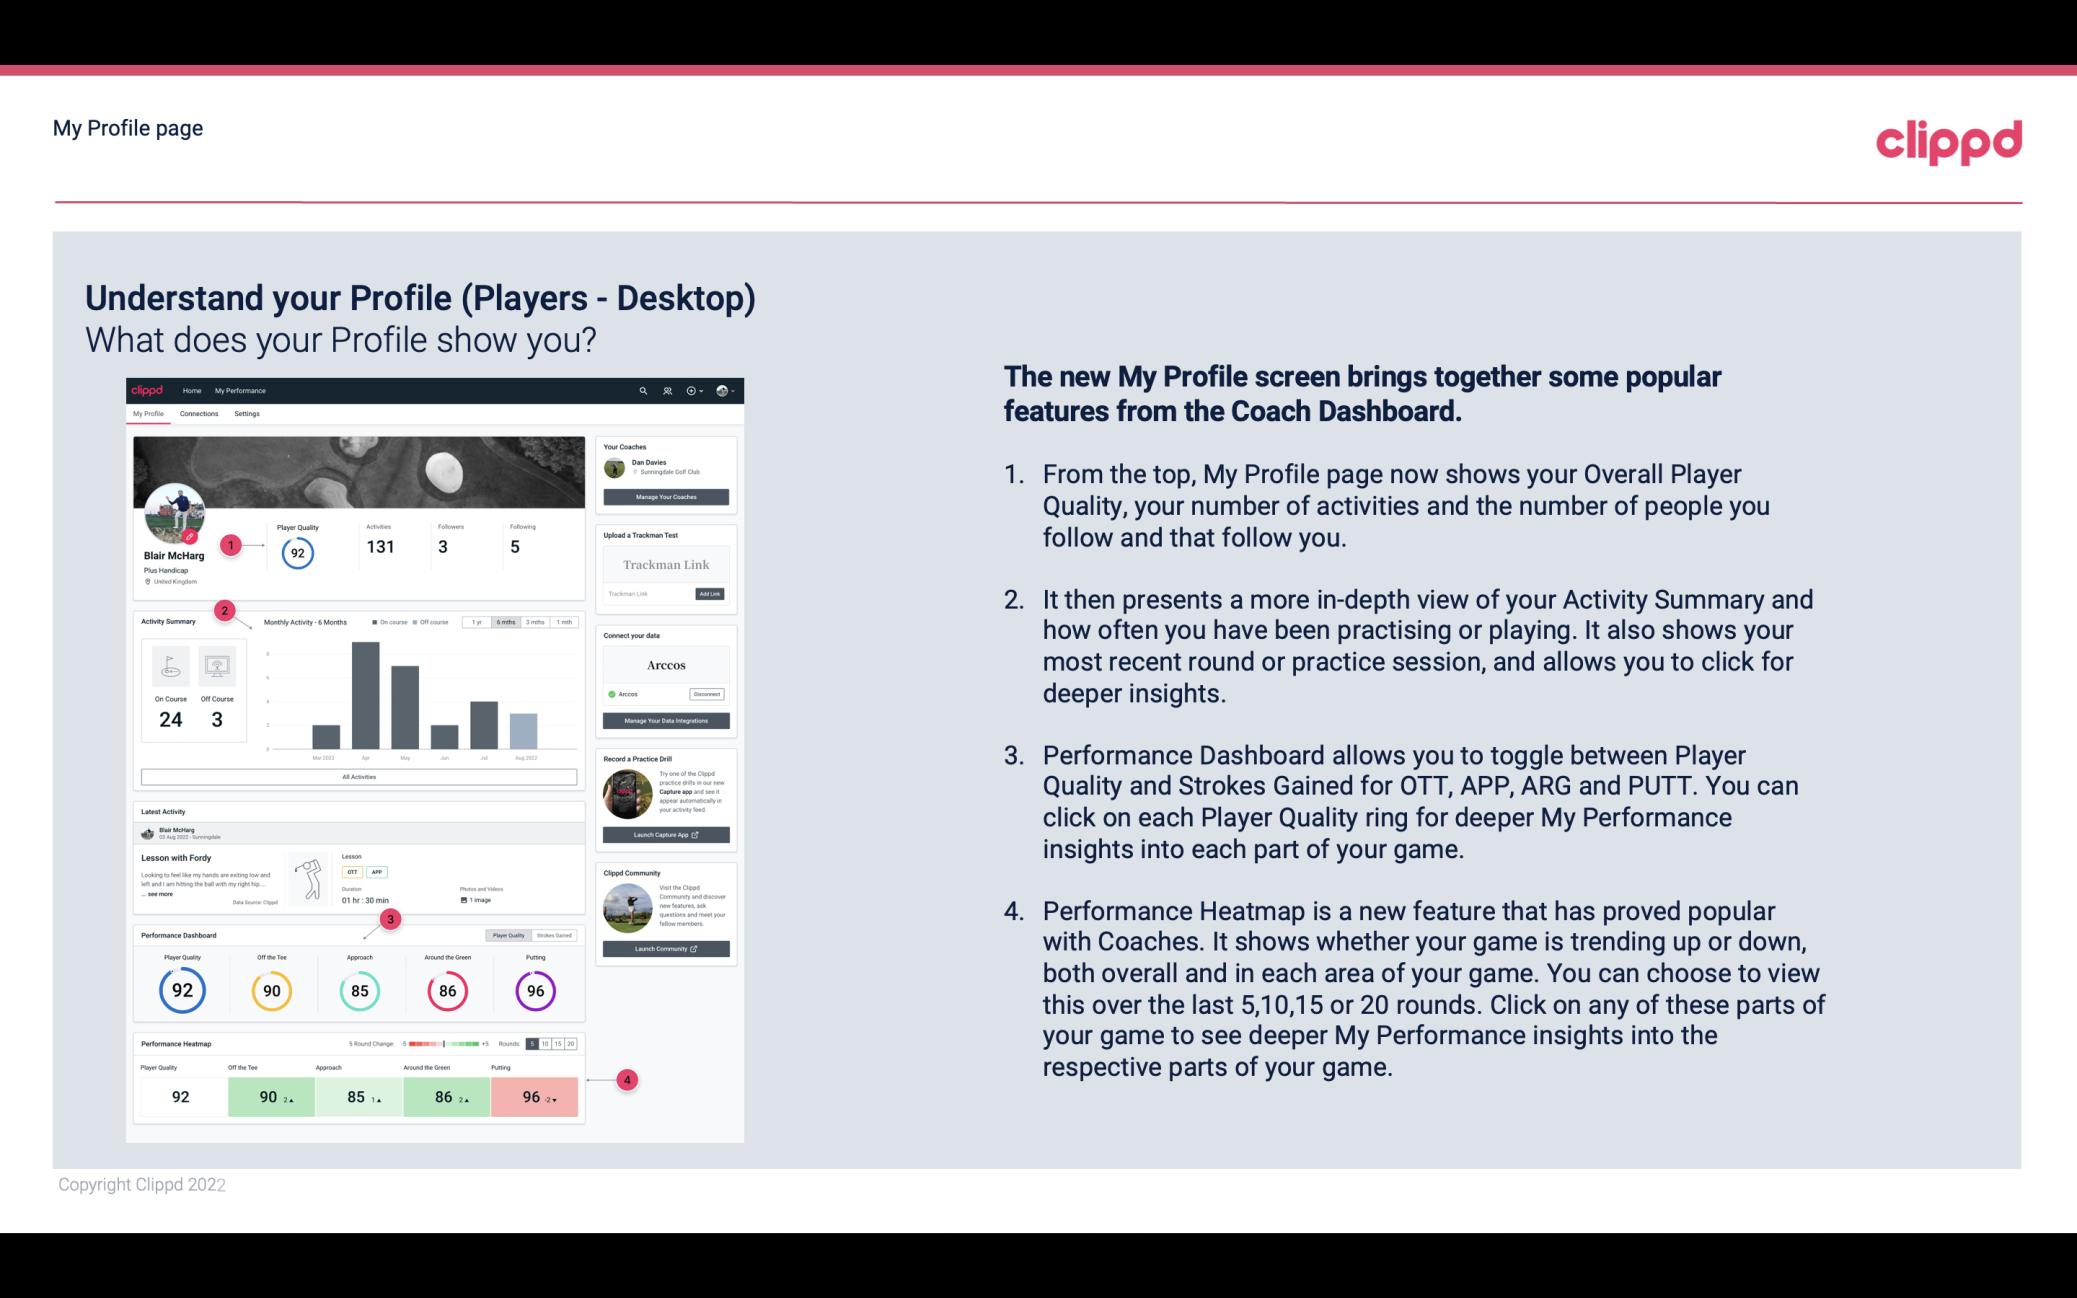Viewport: 2077px width, 1298px height.
Task: Select the Around the Green ring icon
Action: [x=449, y=990]
